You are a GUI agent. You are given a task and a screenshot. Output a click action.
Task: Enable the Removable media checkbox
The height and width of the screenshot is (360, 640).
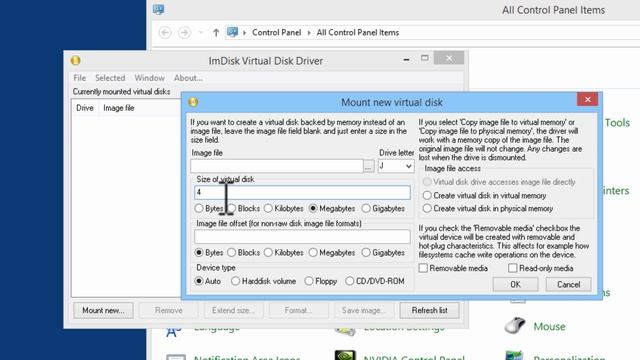point(423,268)
